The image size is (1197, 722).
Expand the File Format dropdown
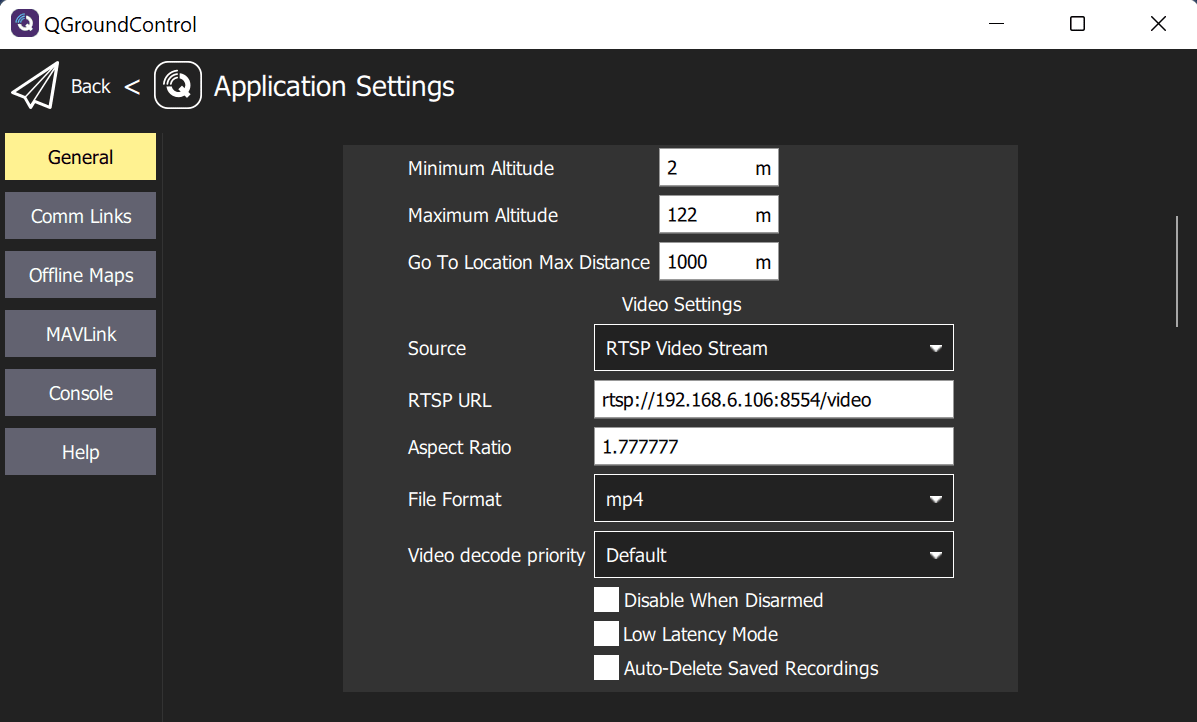tap(773, 499)
